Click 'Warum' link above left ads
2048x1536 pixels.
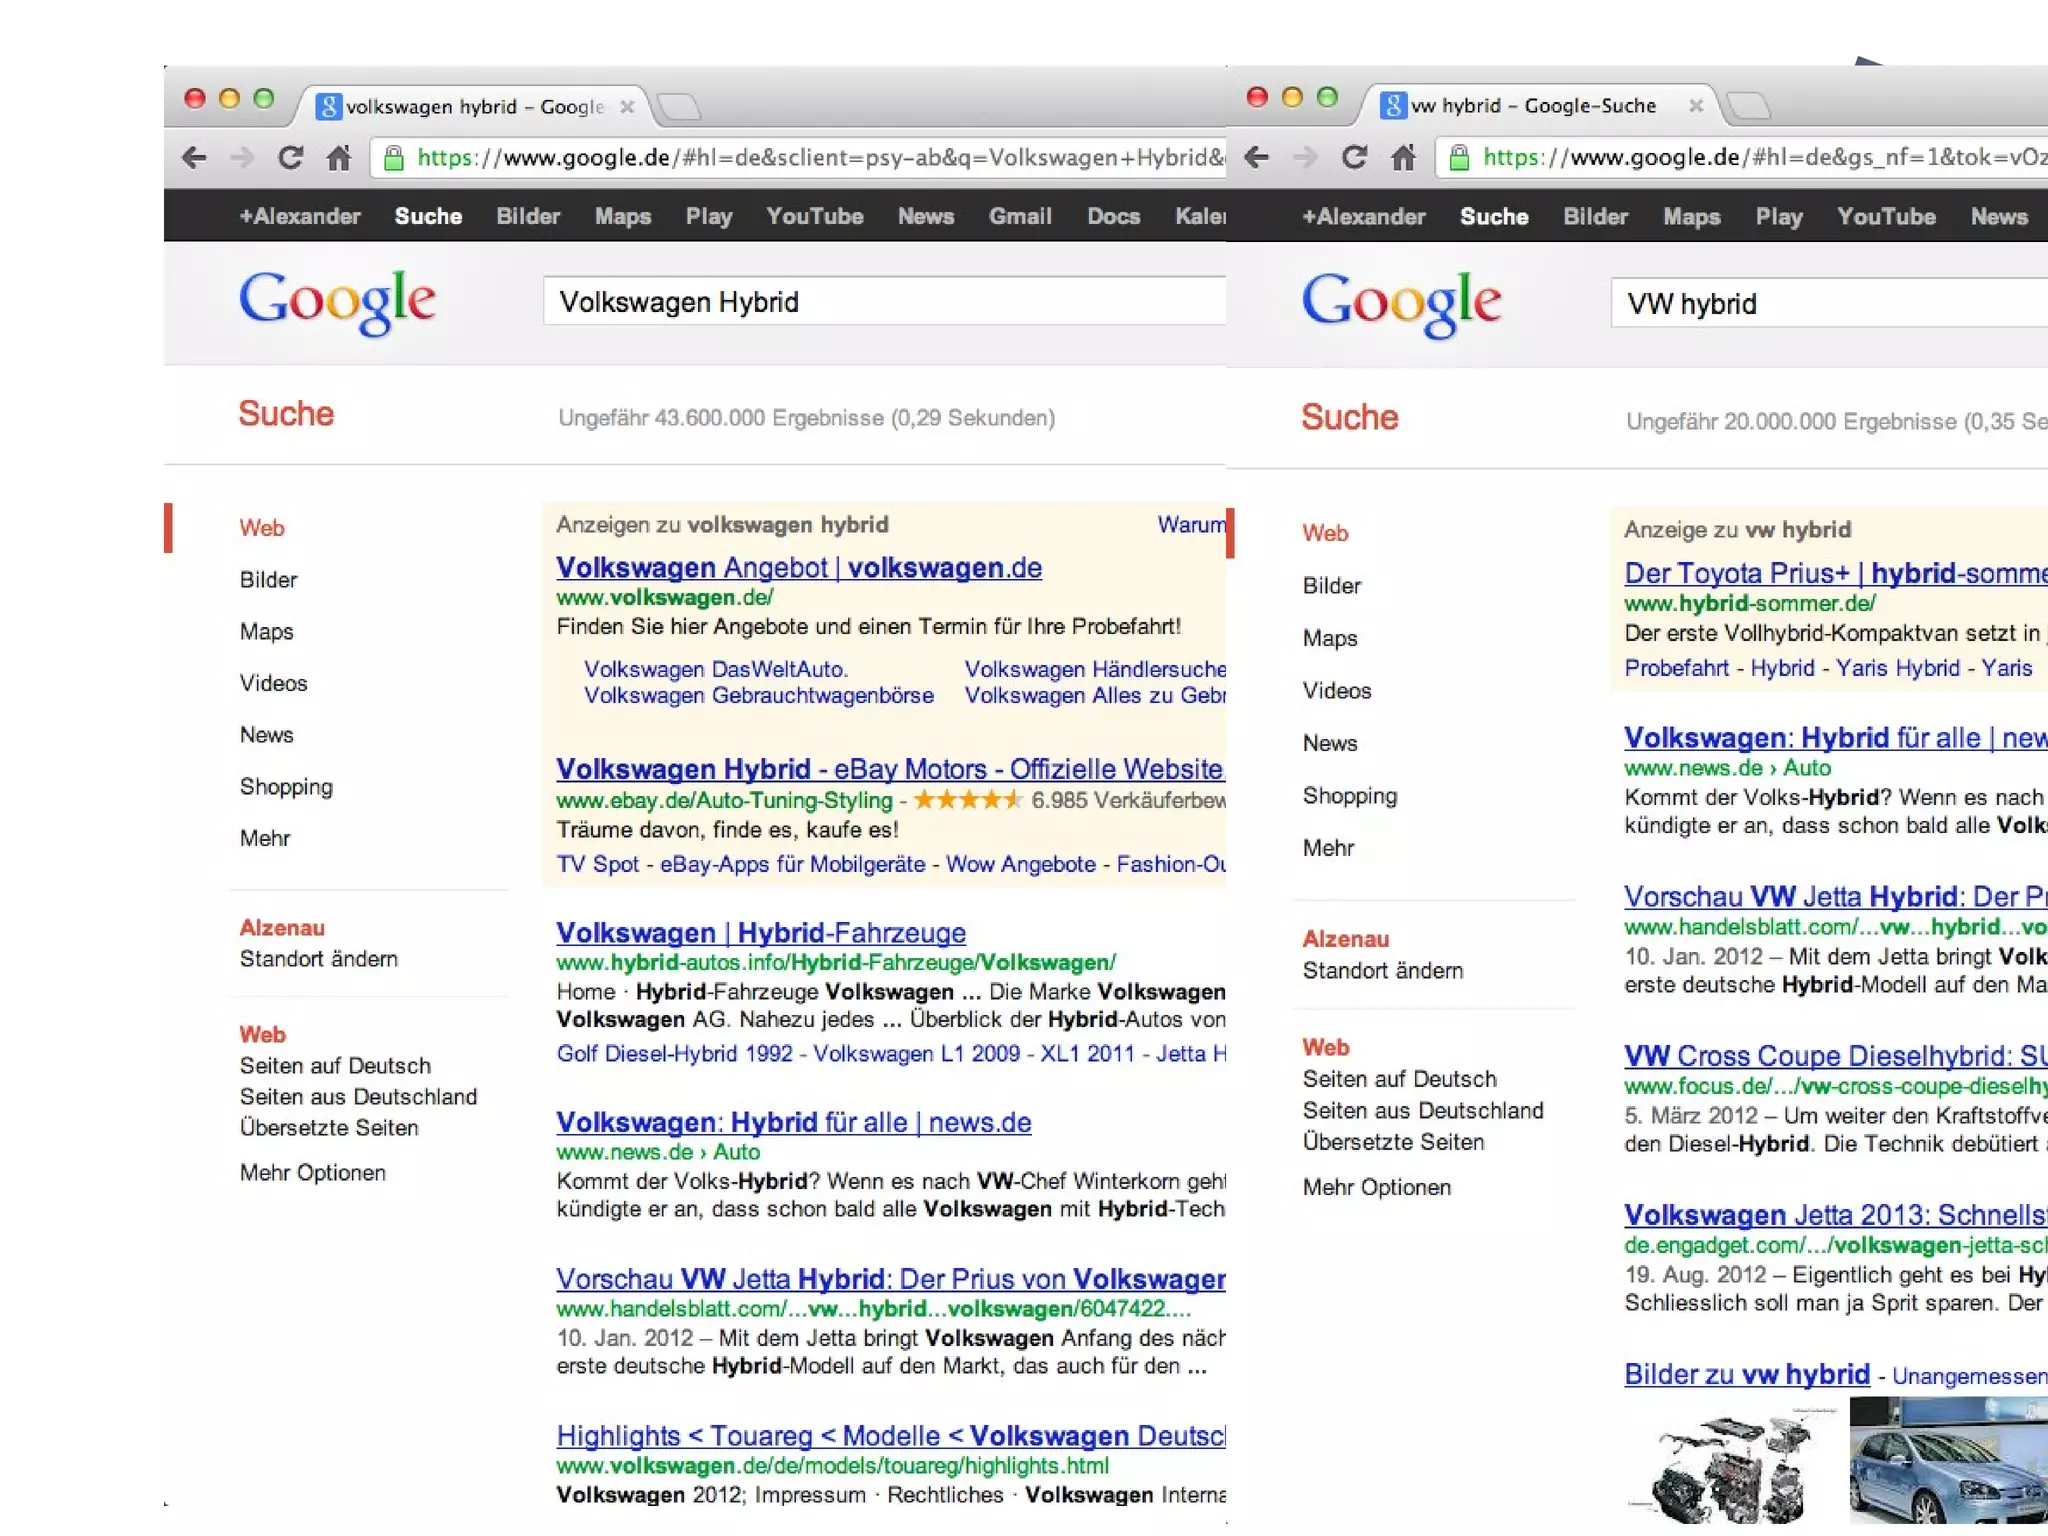coord(1191,524)
